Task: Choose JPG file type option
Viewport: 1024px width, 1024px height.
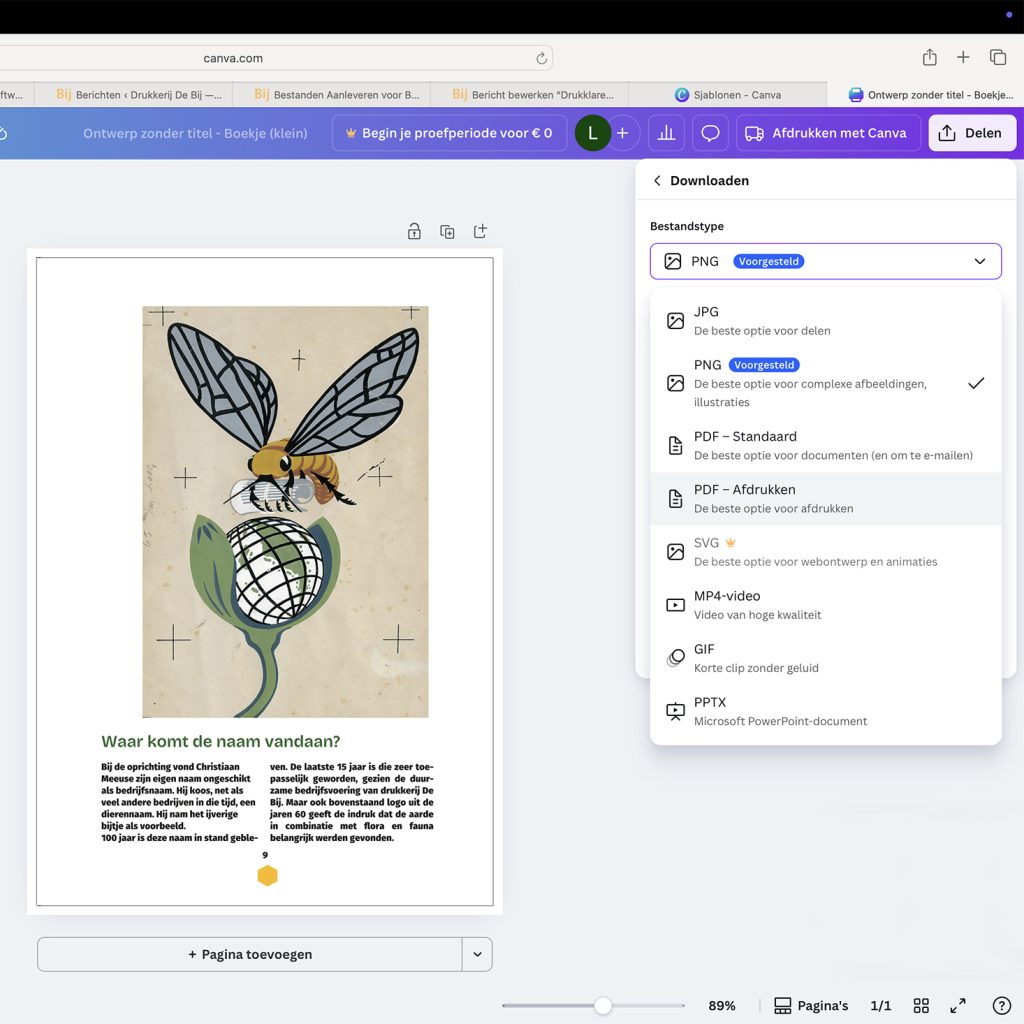Action: pyautogui.click(x=825, y=320)
